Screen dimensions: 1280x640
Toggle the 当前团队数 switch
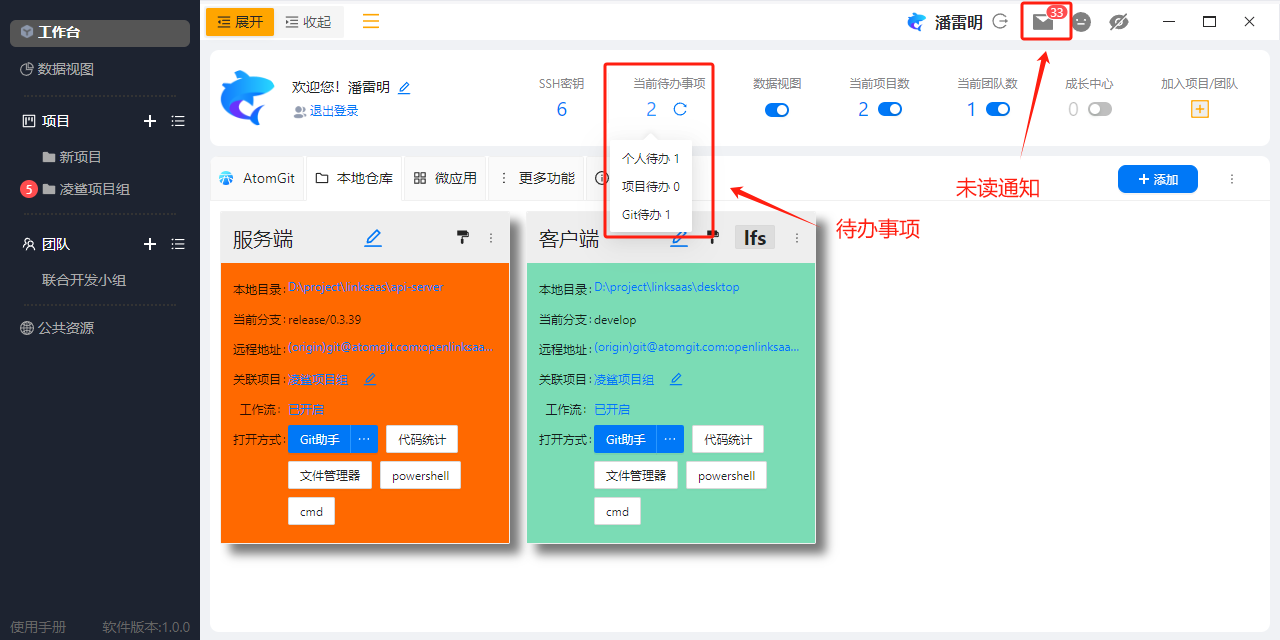pos(998,109)
